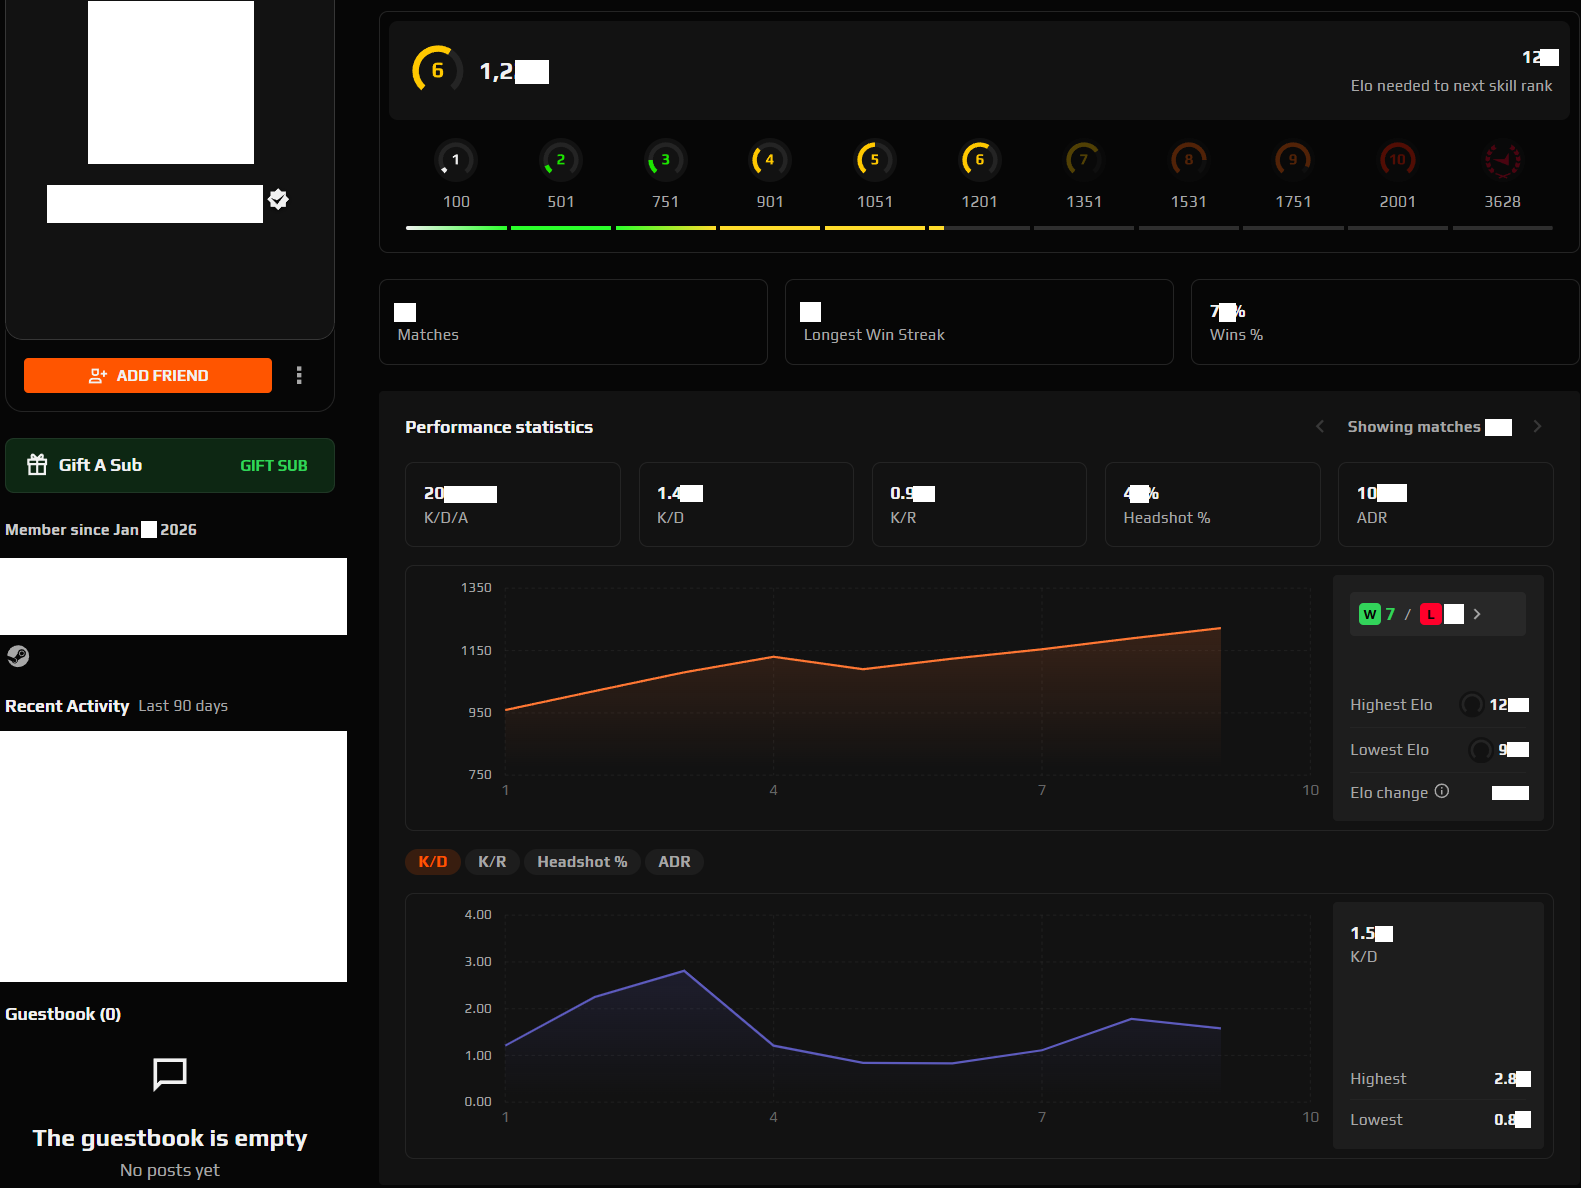Switch chart to K/R stat
Image resolution: width=1581 pixels, height=1188 pixels.
pyautogui.click(x=492, y=862)
